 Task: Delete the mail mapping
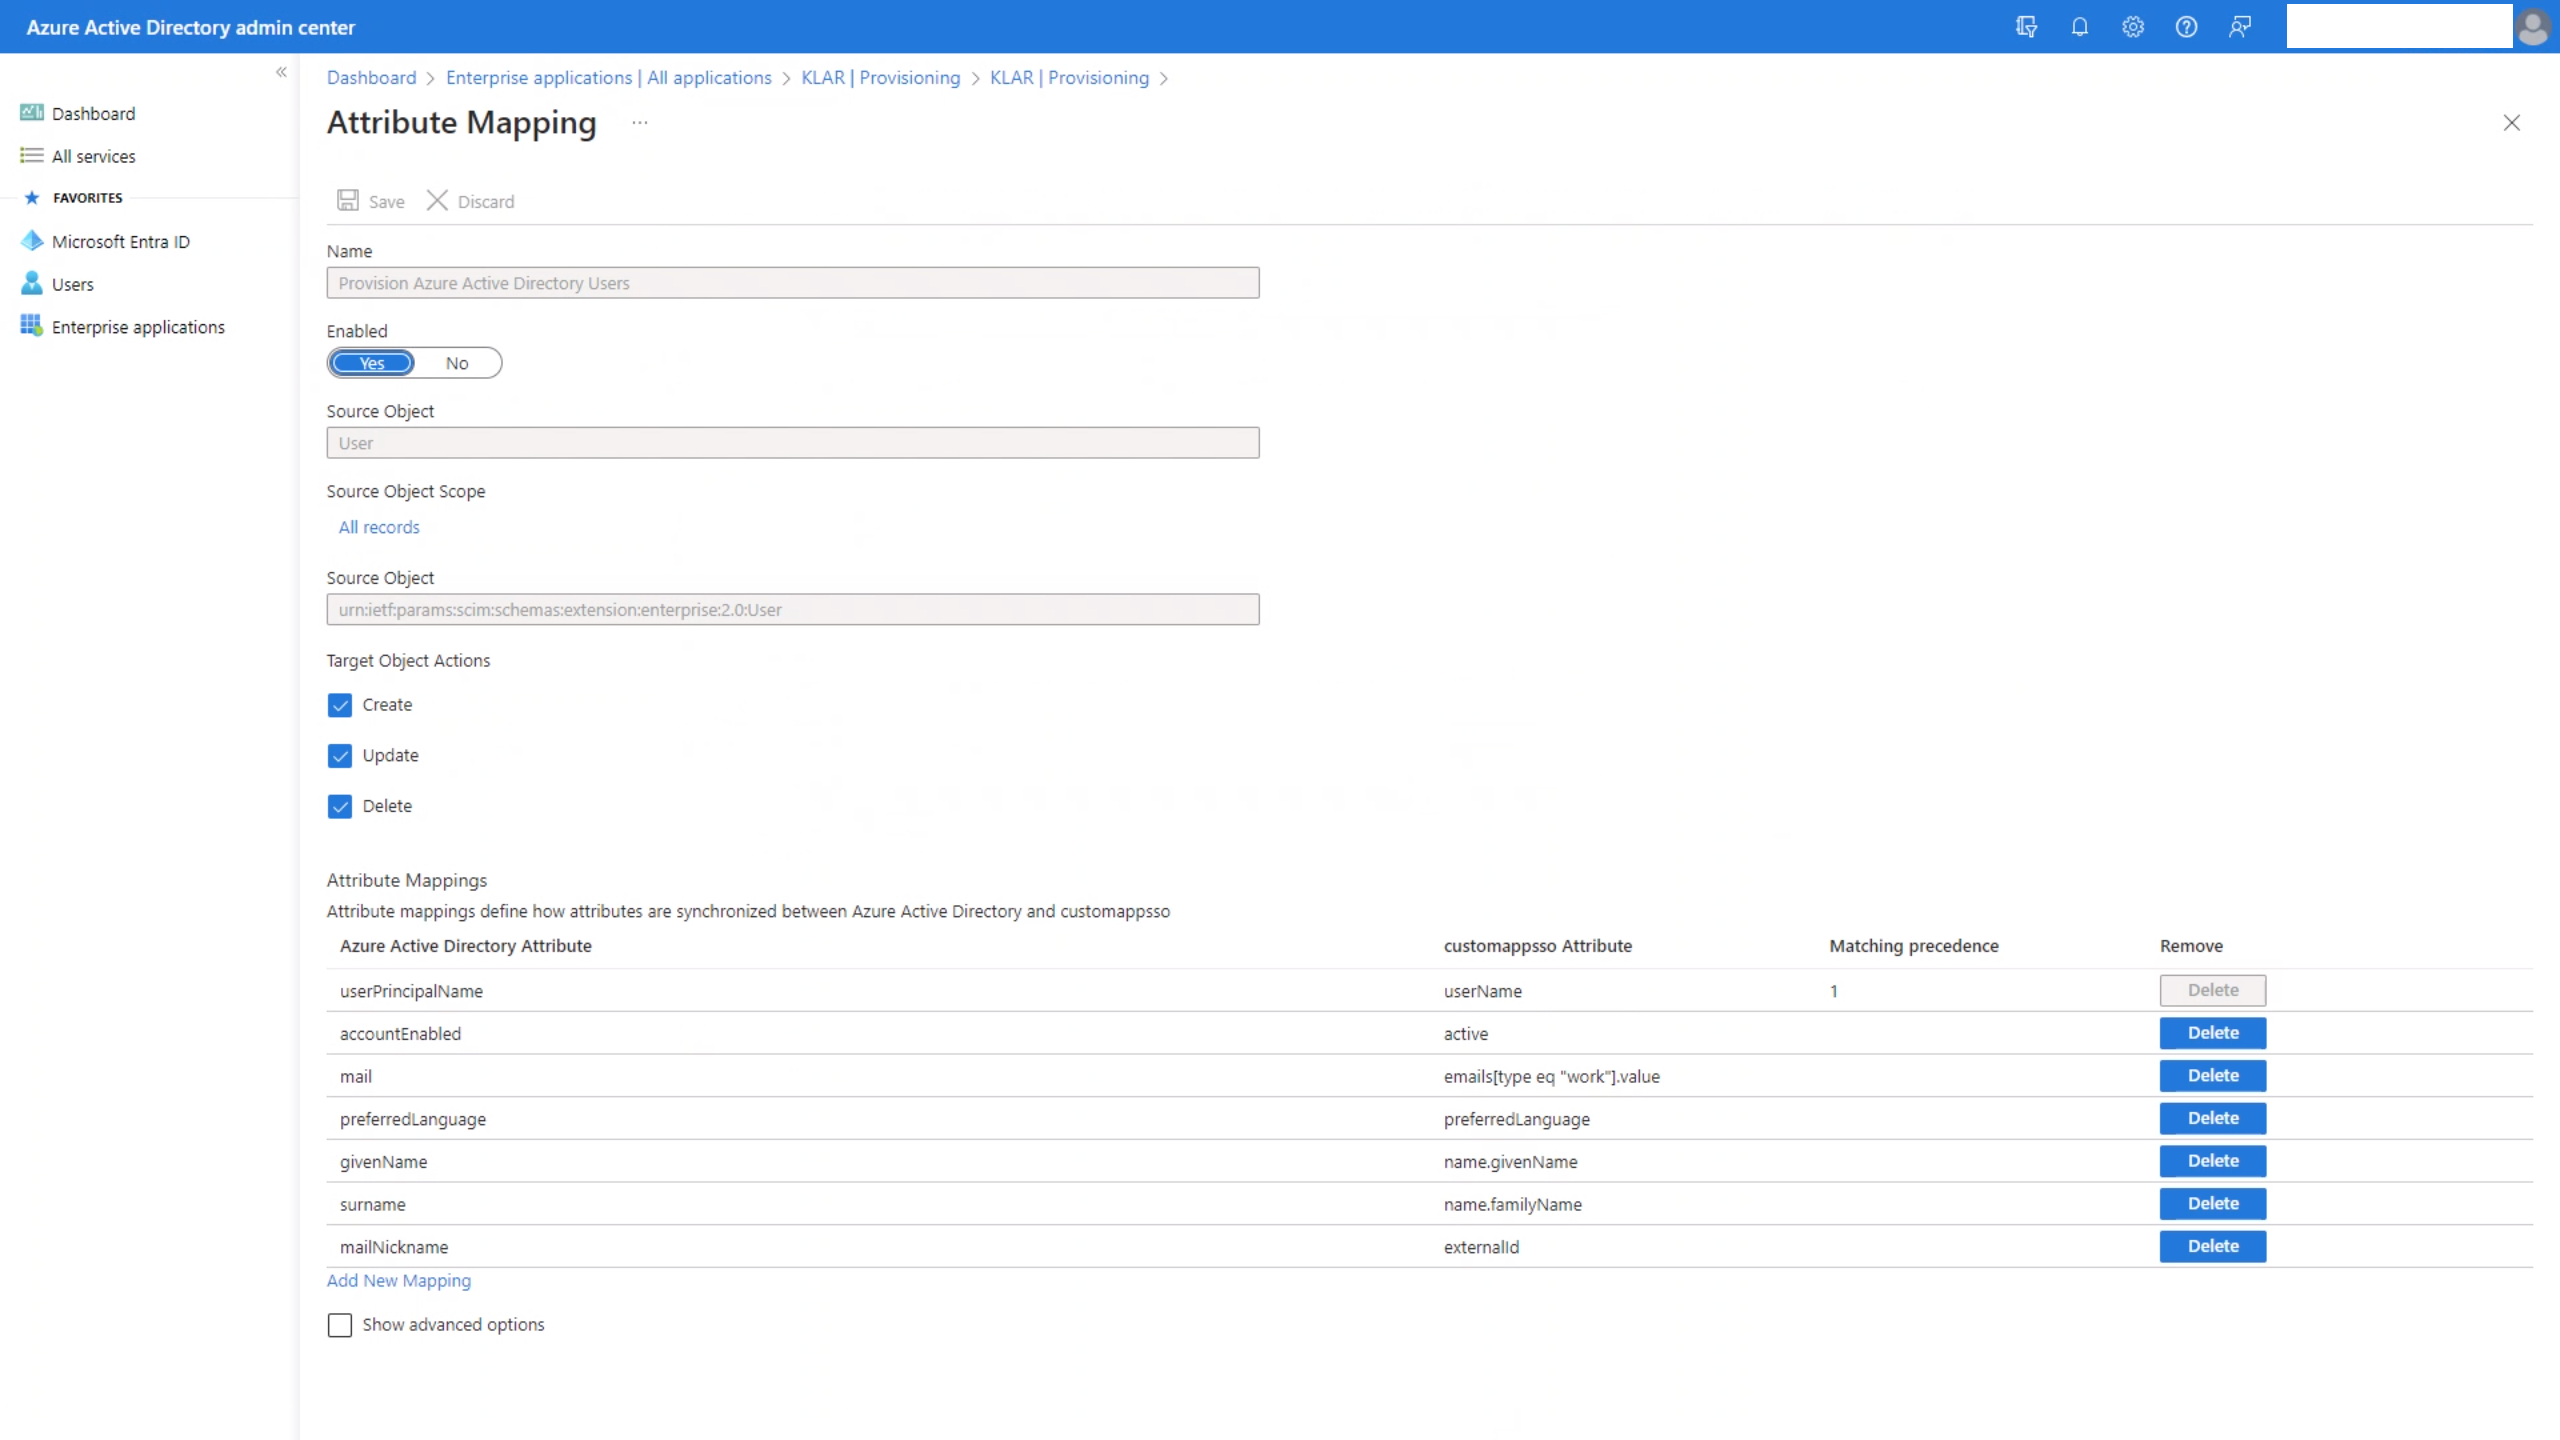(x=2213, y=1076)
